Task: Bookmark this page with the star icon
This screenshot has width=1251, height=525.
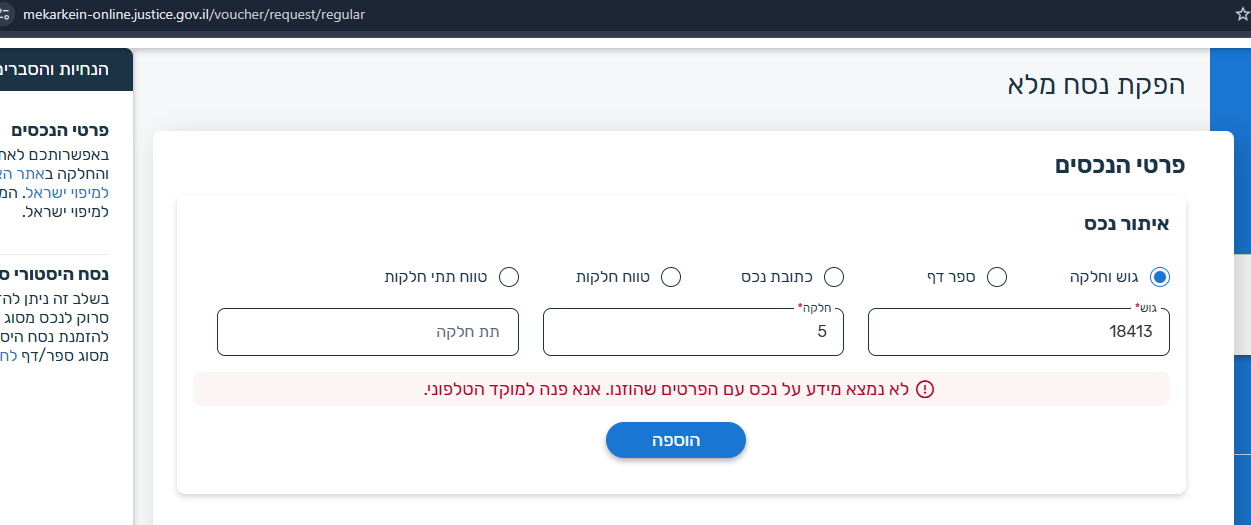Action: pos(1243,14)
